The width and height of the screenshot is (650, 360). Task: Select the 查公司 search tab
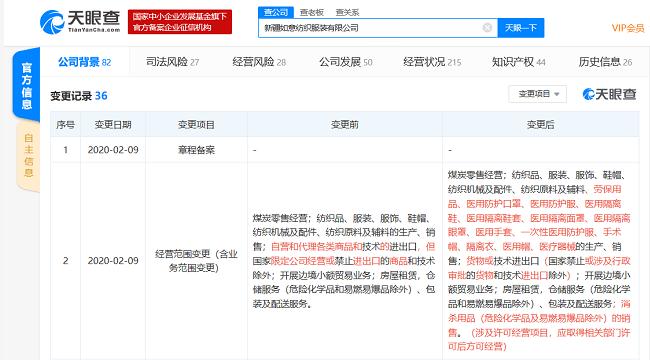coord(276,12)
